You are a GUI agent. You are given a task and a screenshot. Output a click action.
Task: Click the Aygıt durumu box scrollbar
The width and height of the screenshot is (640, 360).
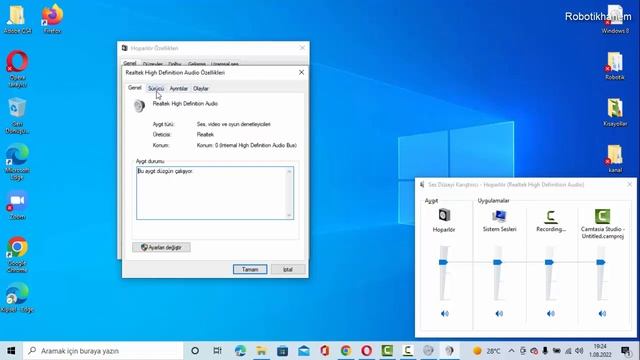[x=289, y=193]
